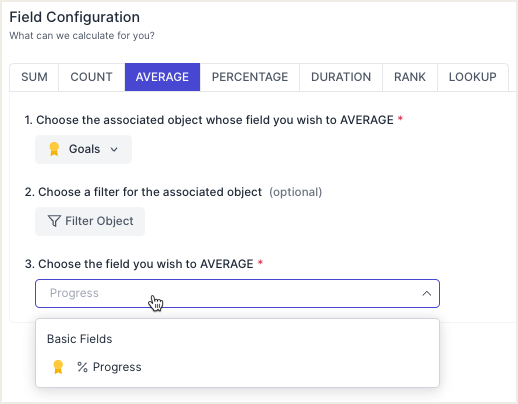The image size is (518, 404).
Task: Click the Filter Object button
Action: pos(90,221)
